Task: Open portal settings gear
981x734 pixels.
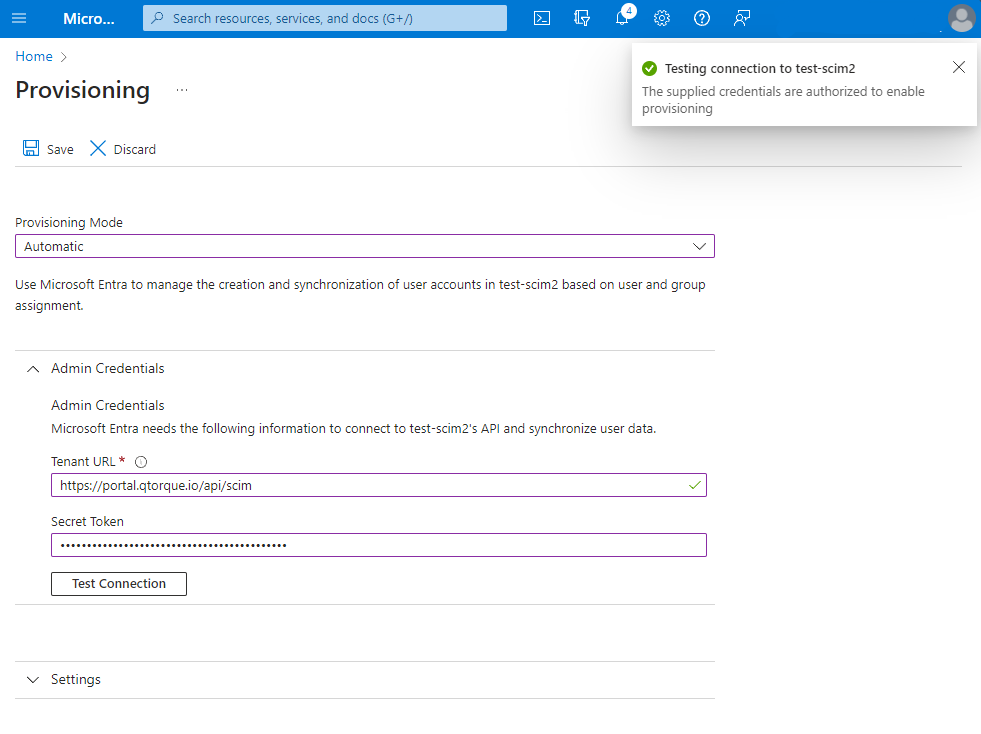Action: (662, 18)
